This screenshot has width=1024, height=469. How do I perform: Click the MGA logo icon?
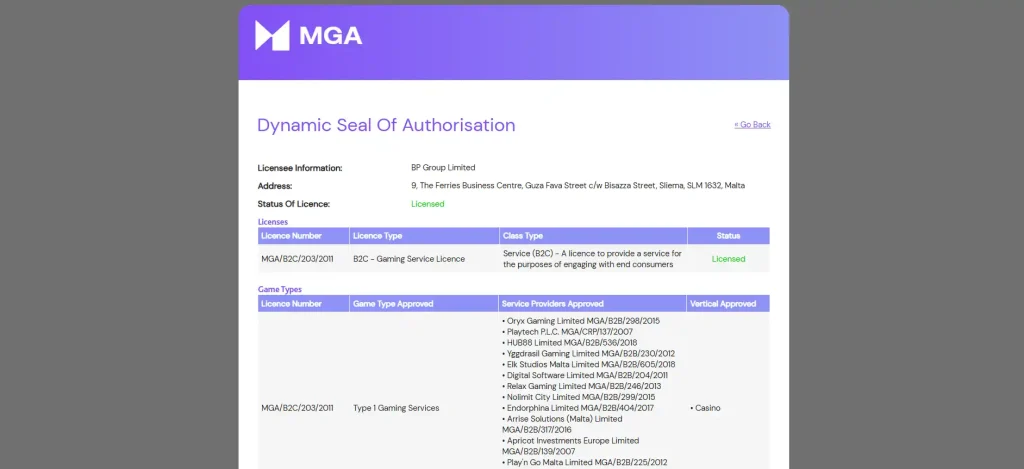(272, 35)
